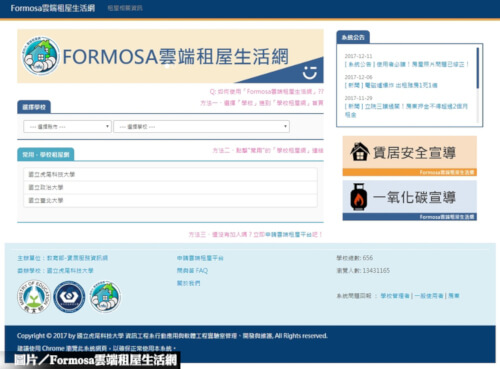Viewport: 500px width, 369px height.
Task: Click the 學校管理者 feedback link
Action: pos(395,296)
